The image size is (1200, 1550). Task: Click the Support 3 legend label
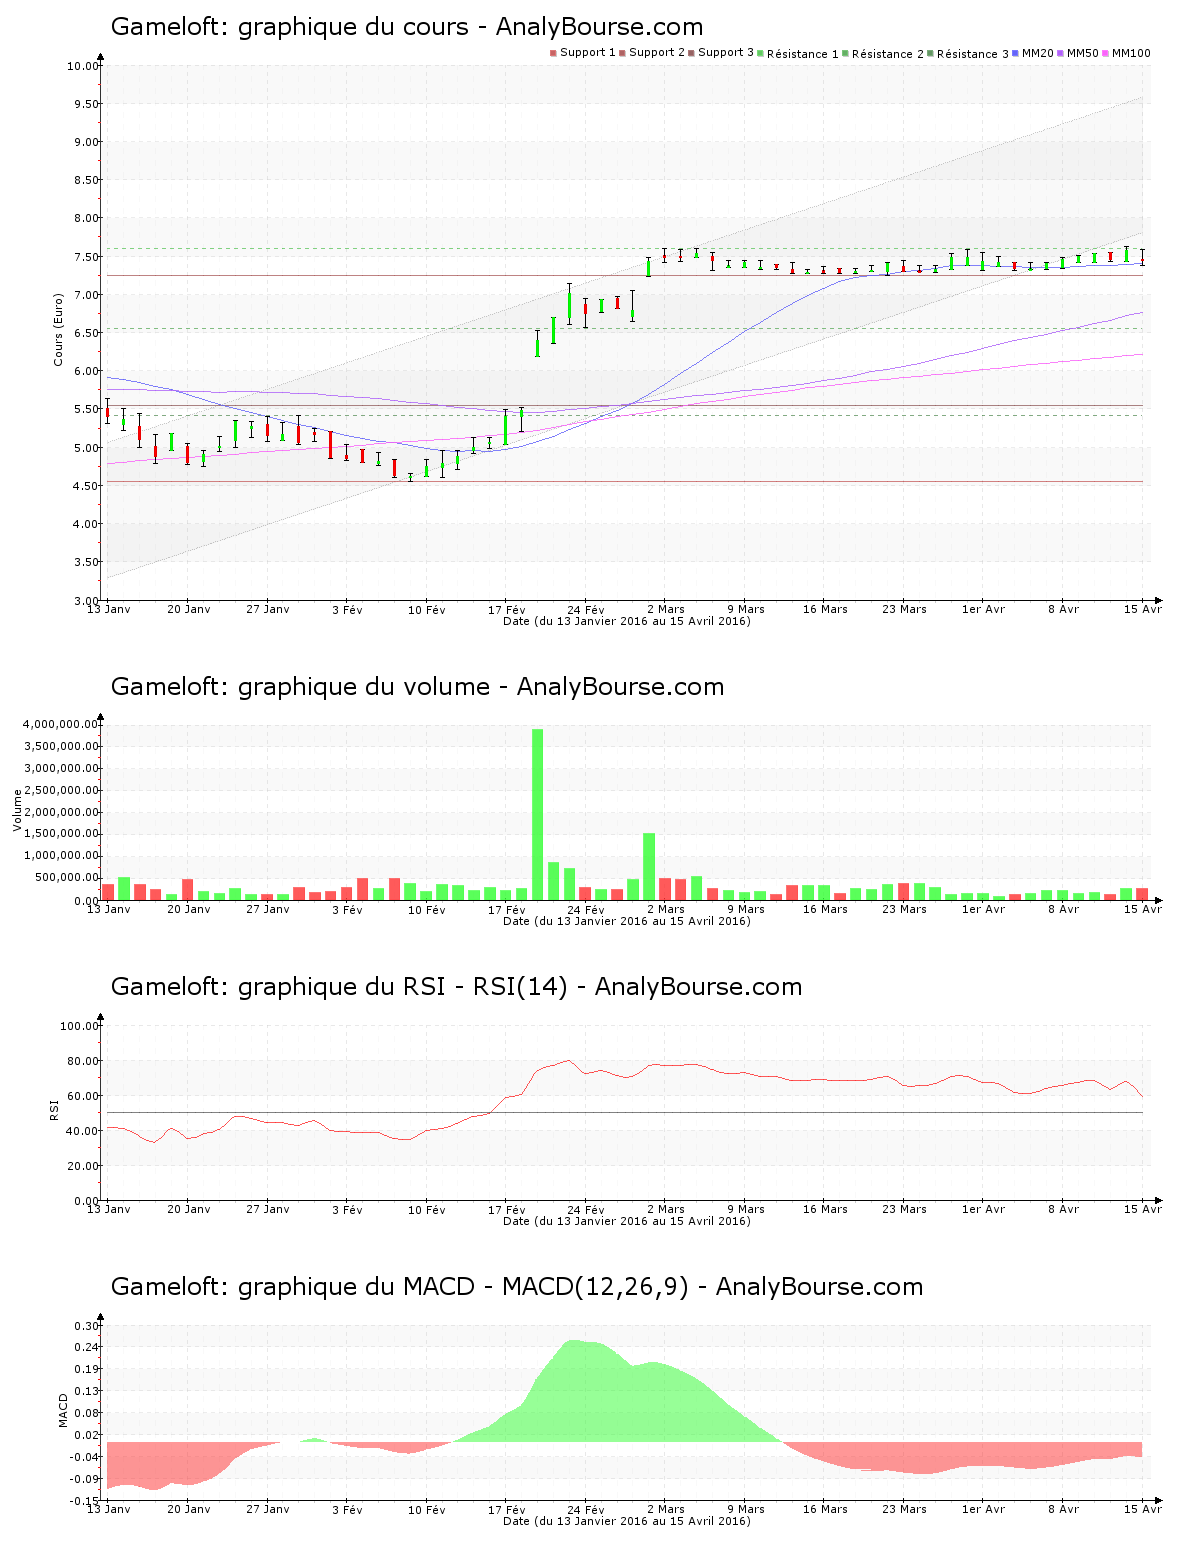click(726, 53)
